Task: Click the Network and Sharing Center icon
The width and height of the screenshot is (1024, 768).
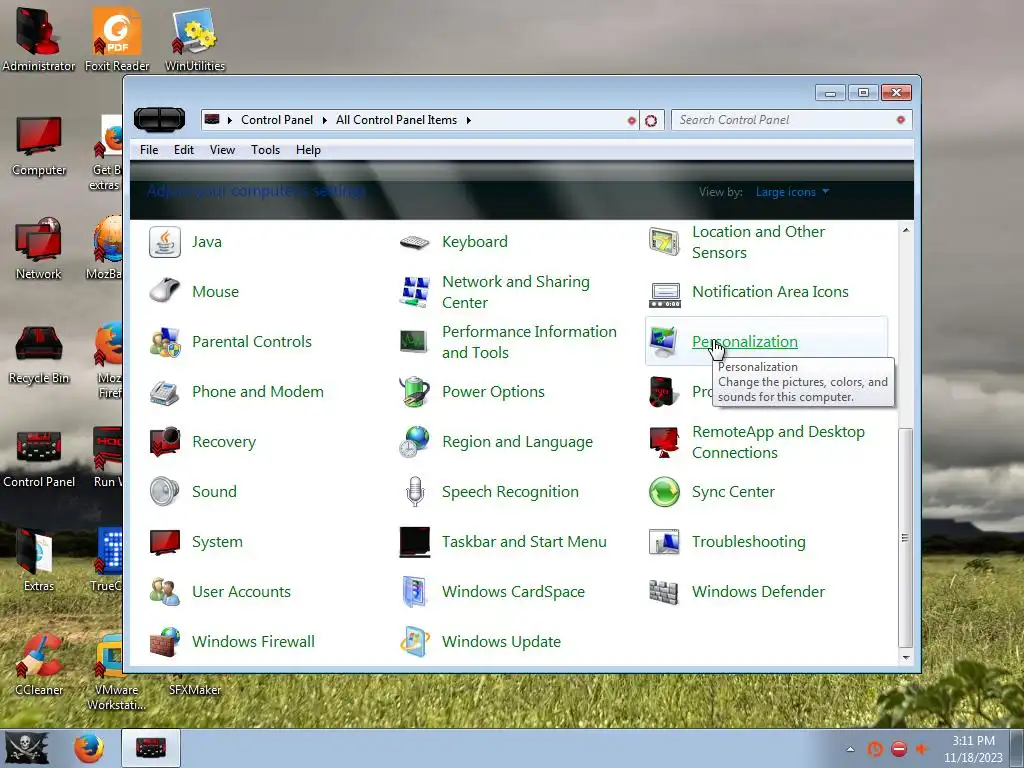Action: tap(415, 291)
